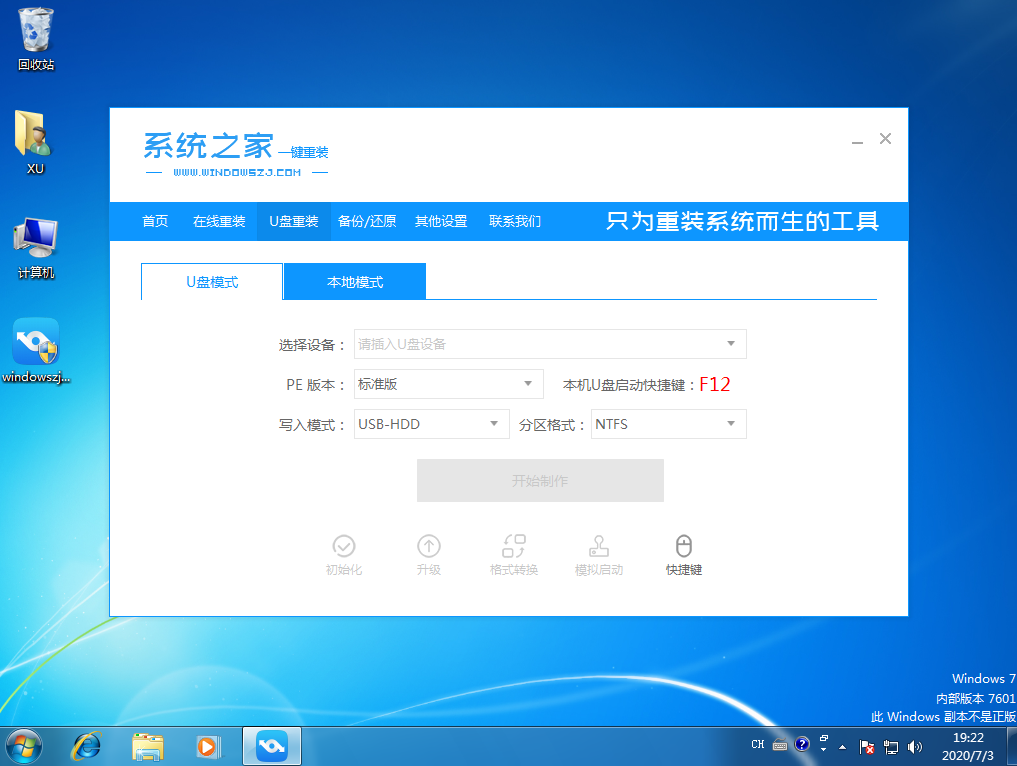Open the 备份/还原 menu item
Viewport: 1017px width, 766px height.
tap(367, 221)
